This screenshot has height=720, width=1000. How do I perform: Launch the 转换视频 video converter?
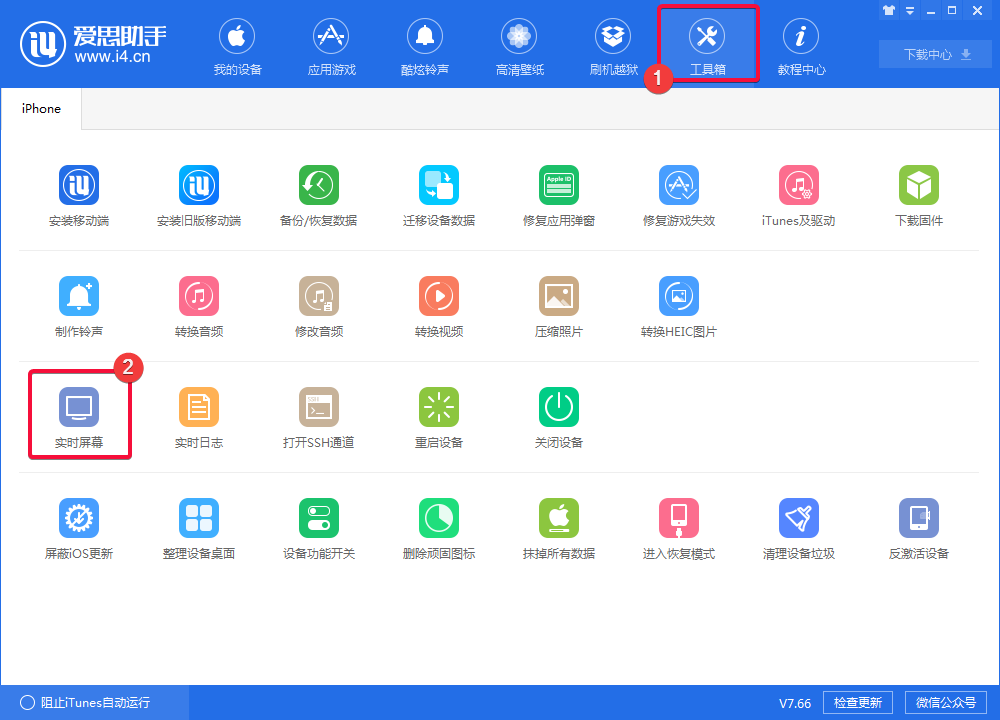[x=438, y=306]
